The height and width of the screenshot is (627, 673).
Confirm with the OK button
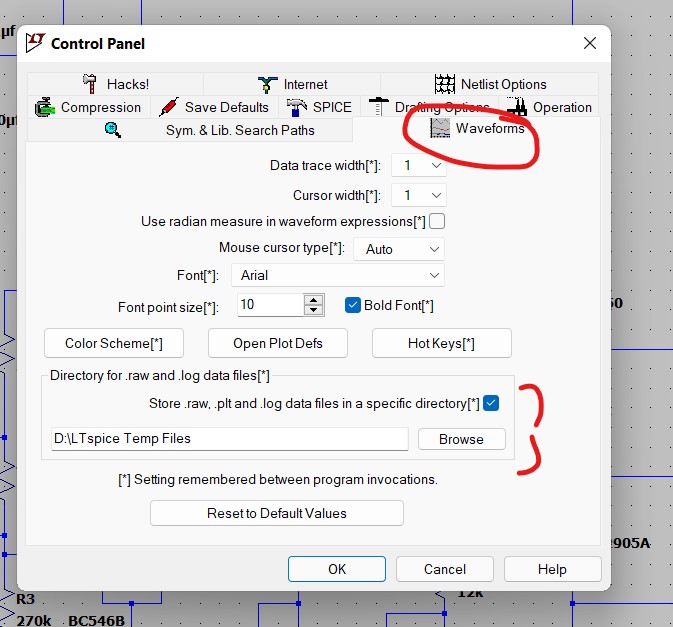pyautogui.click(x=337, y=569)
